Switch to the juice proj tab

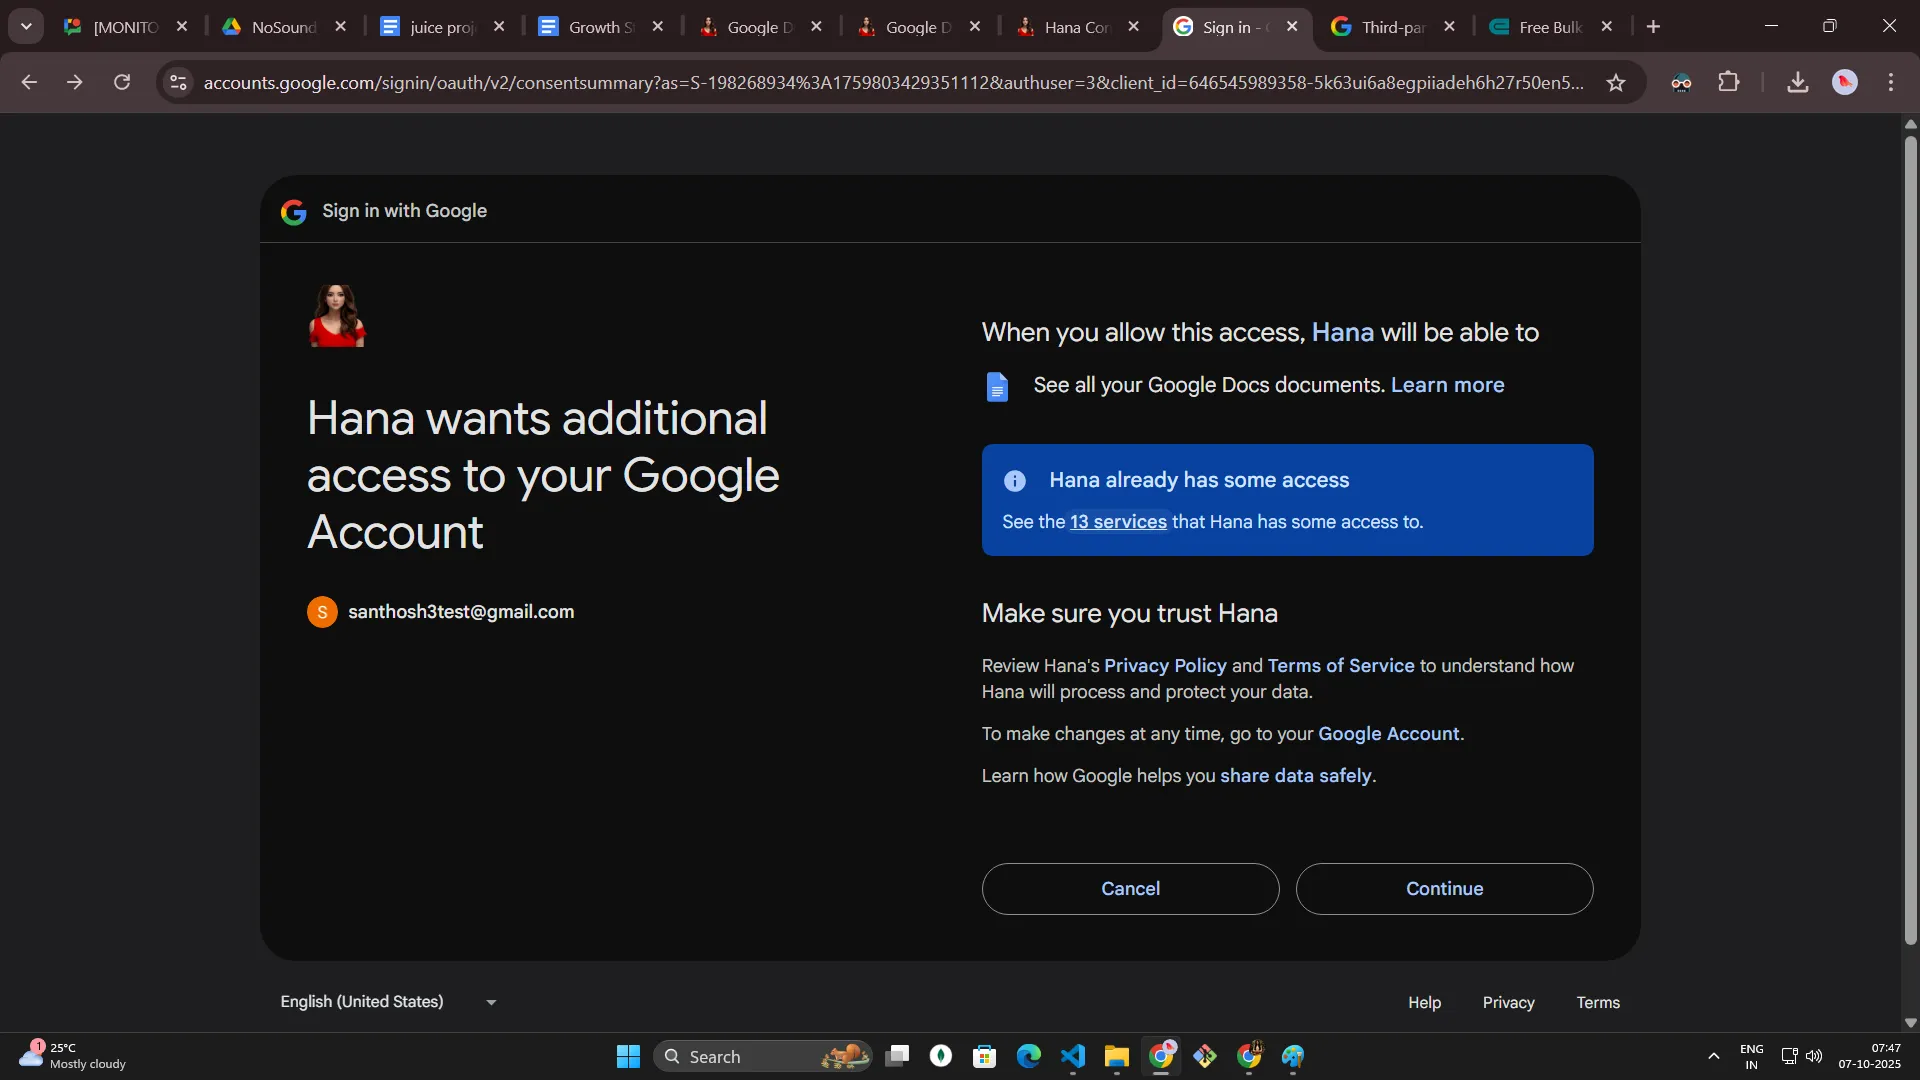click(x=442, y=27)
